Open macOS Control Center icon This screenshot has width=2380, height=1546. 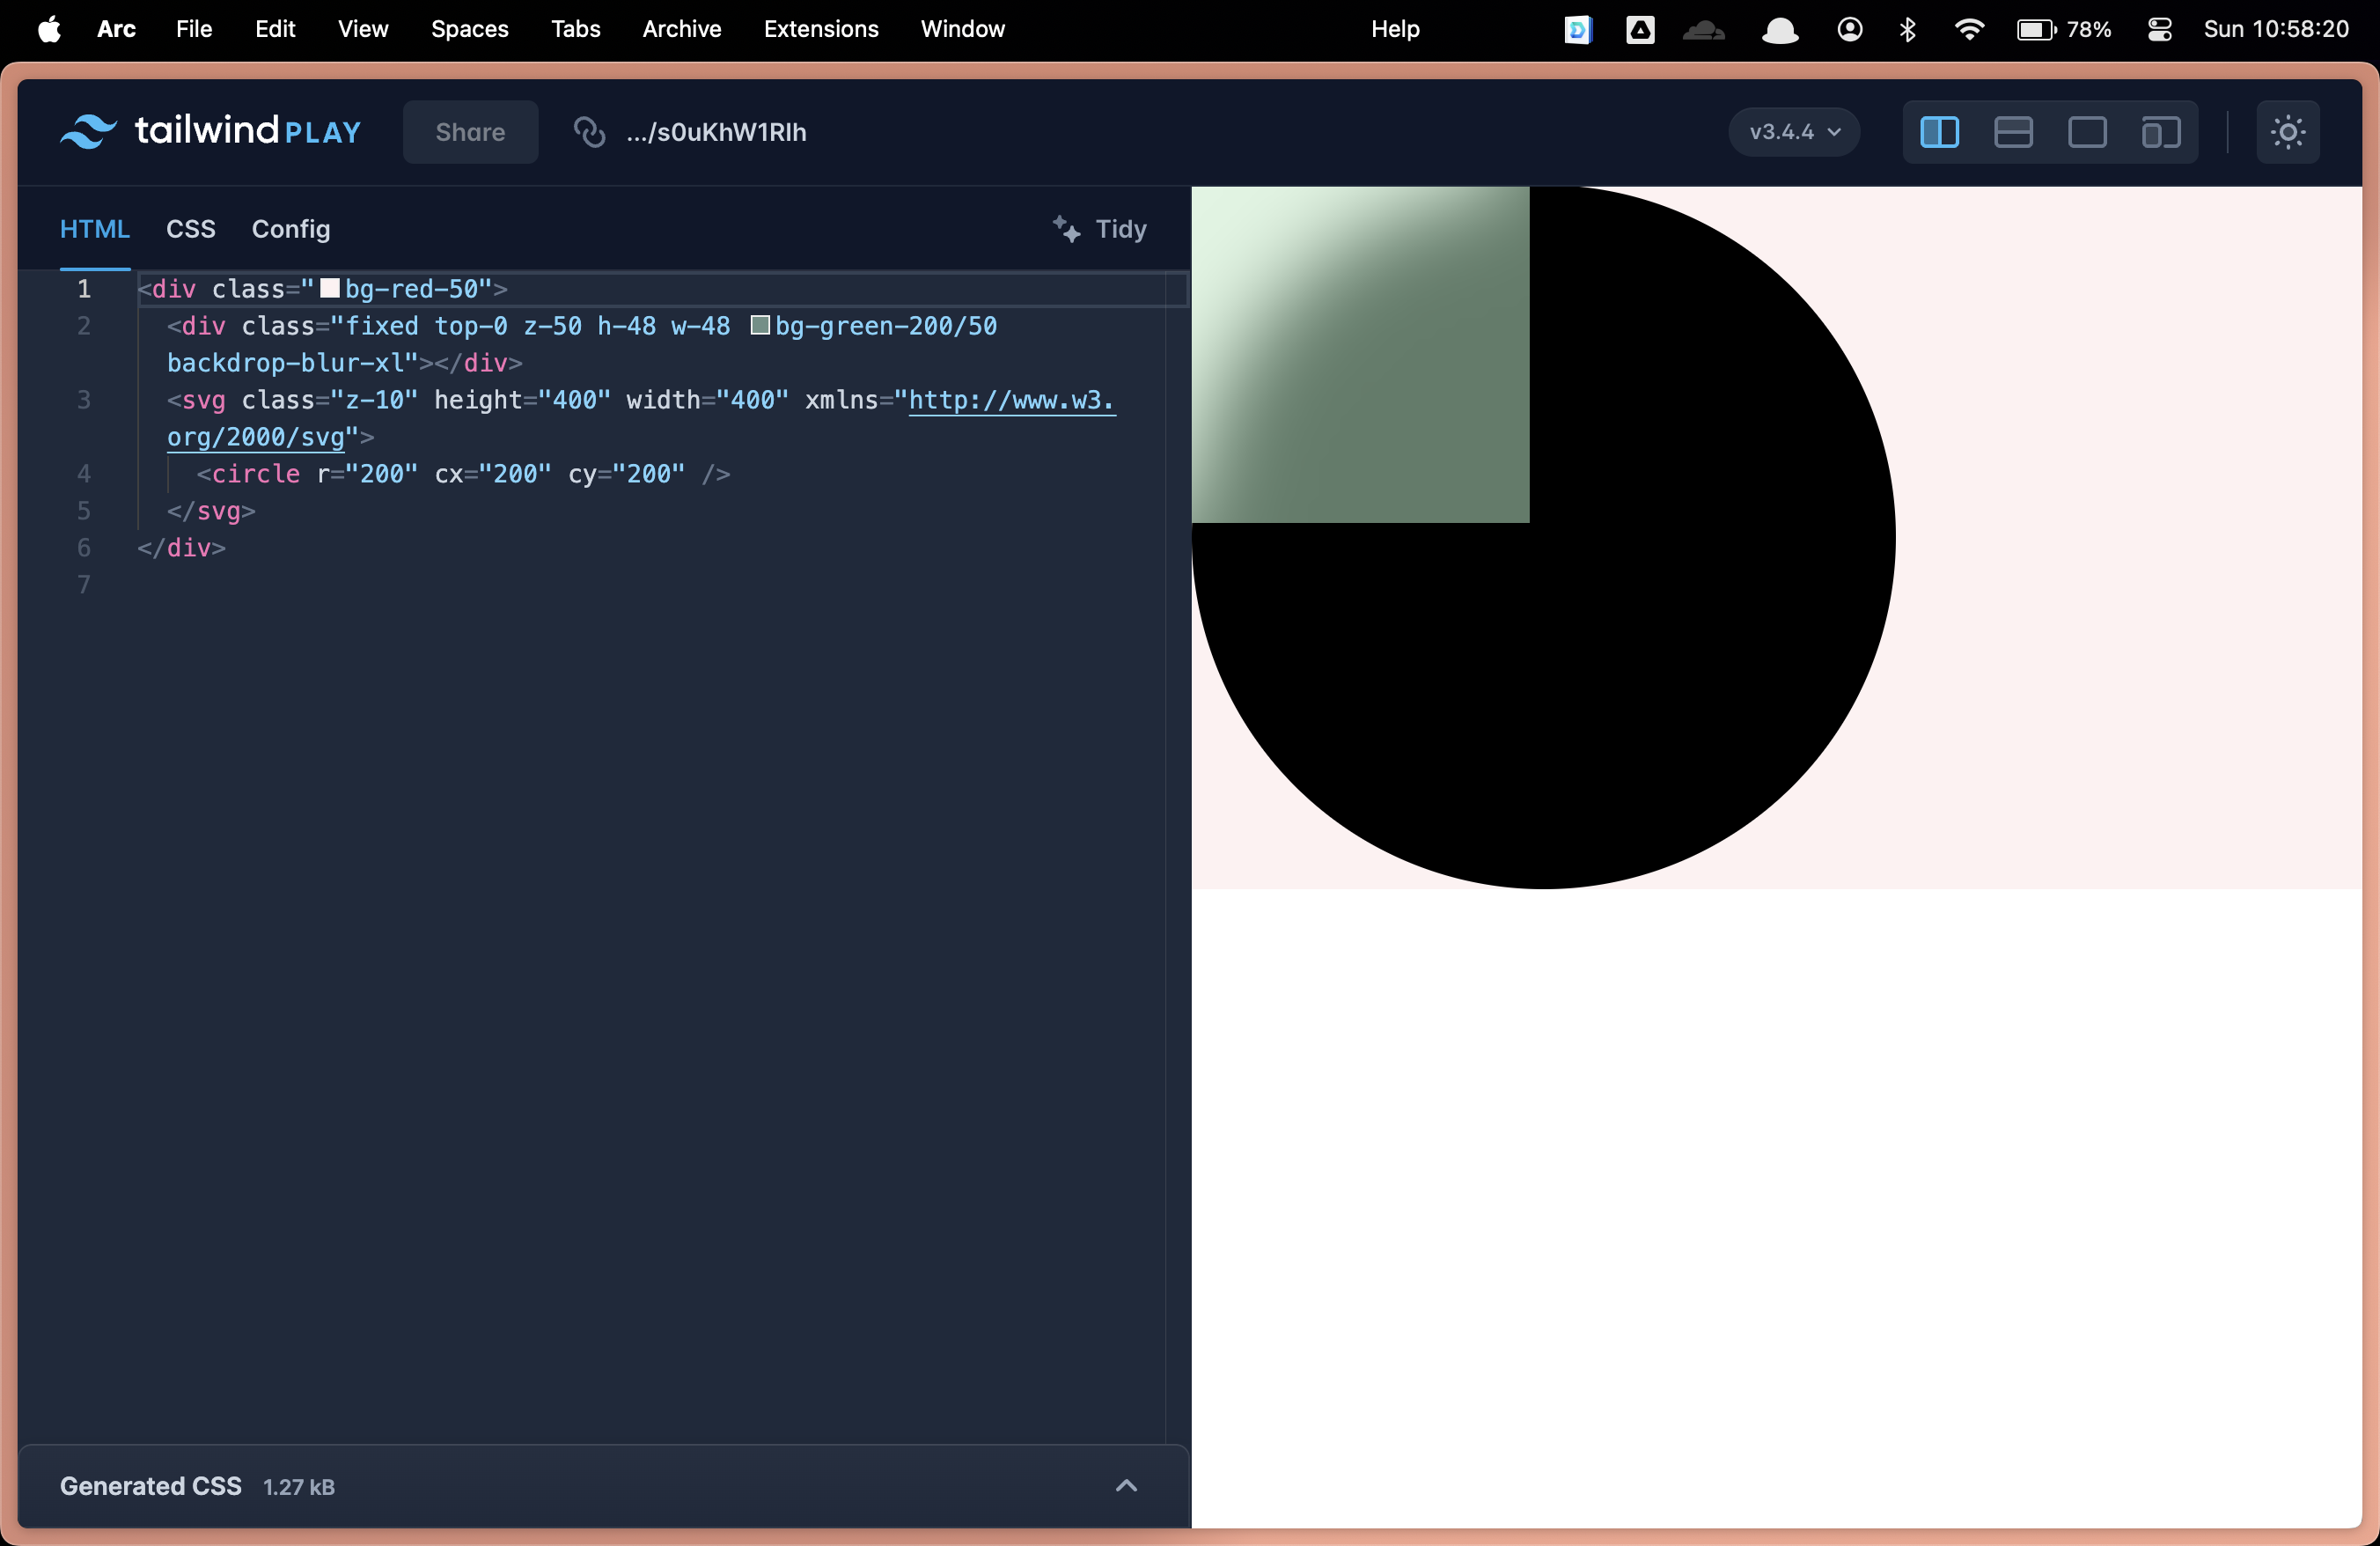2159,29
